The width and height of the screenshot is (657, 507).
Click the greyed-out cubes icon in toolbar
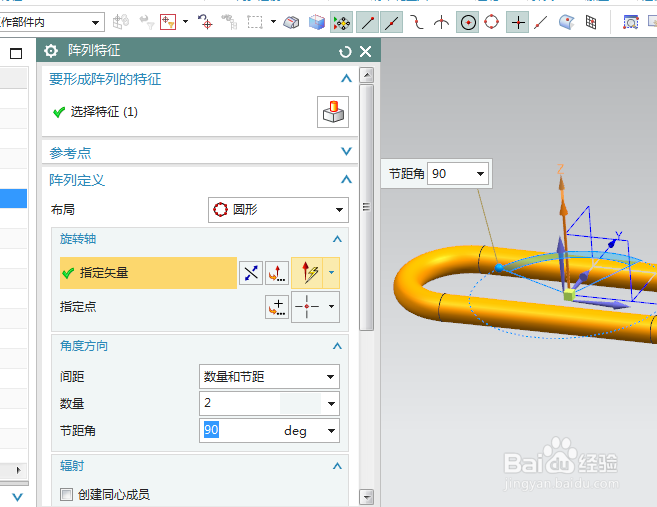click(x=121, y=22)
